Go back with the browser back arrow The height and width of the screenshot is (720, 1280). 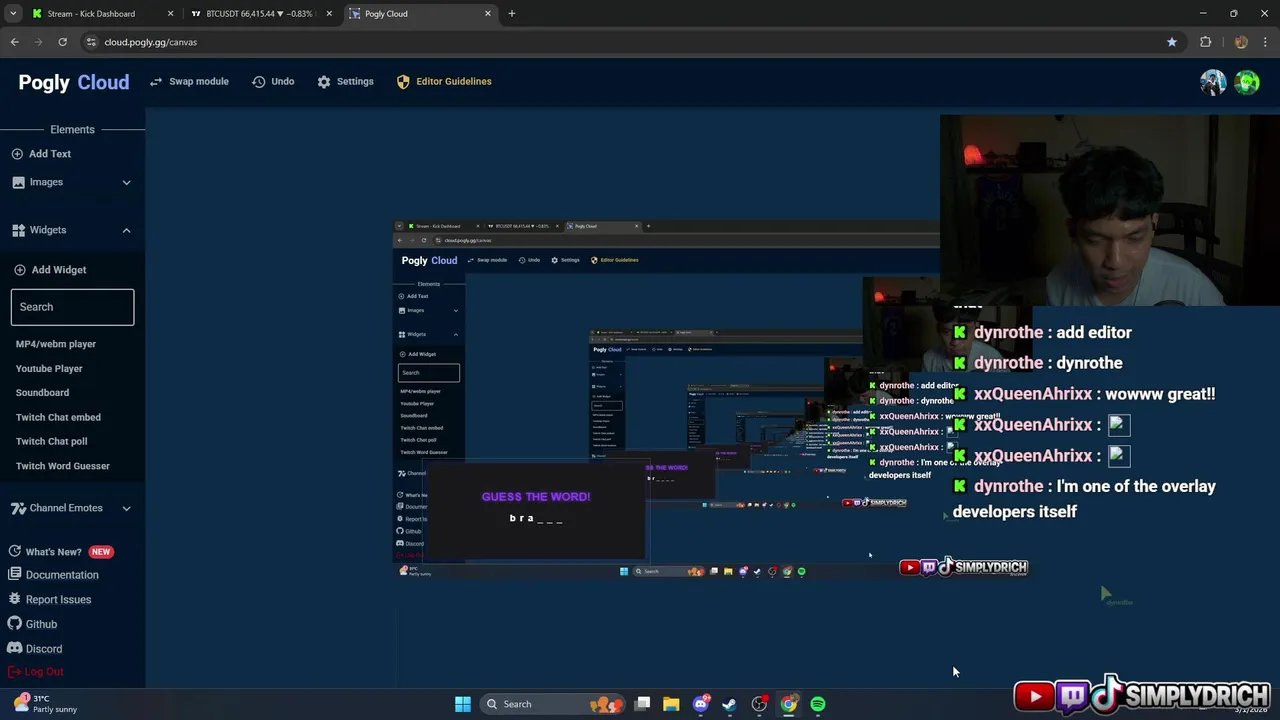[x=14, y=42]
